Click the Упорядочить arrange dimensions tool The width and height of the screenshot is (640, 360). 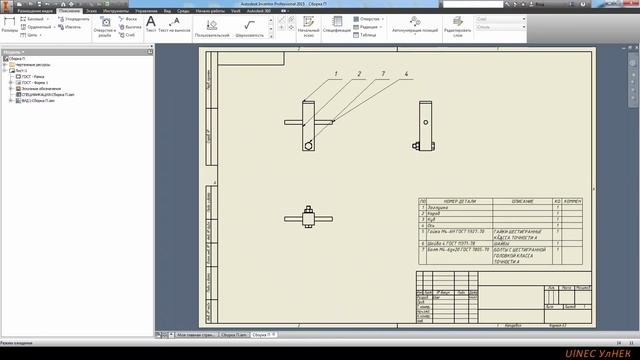click(73, 19)
